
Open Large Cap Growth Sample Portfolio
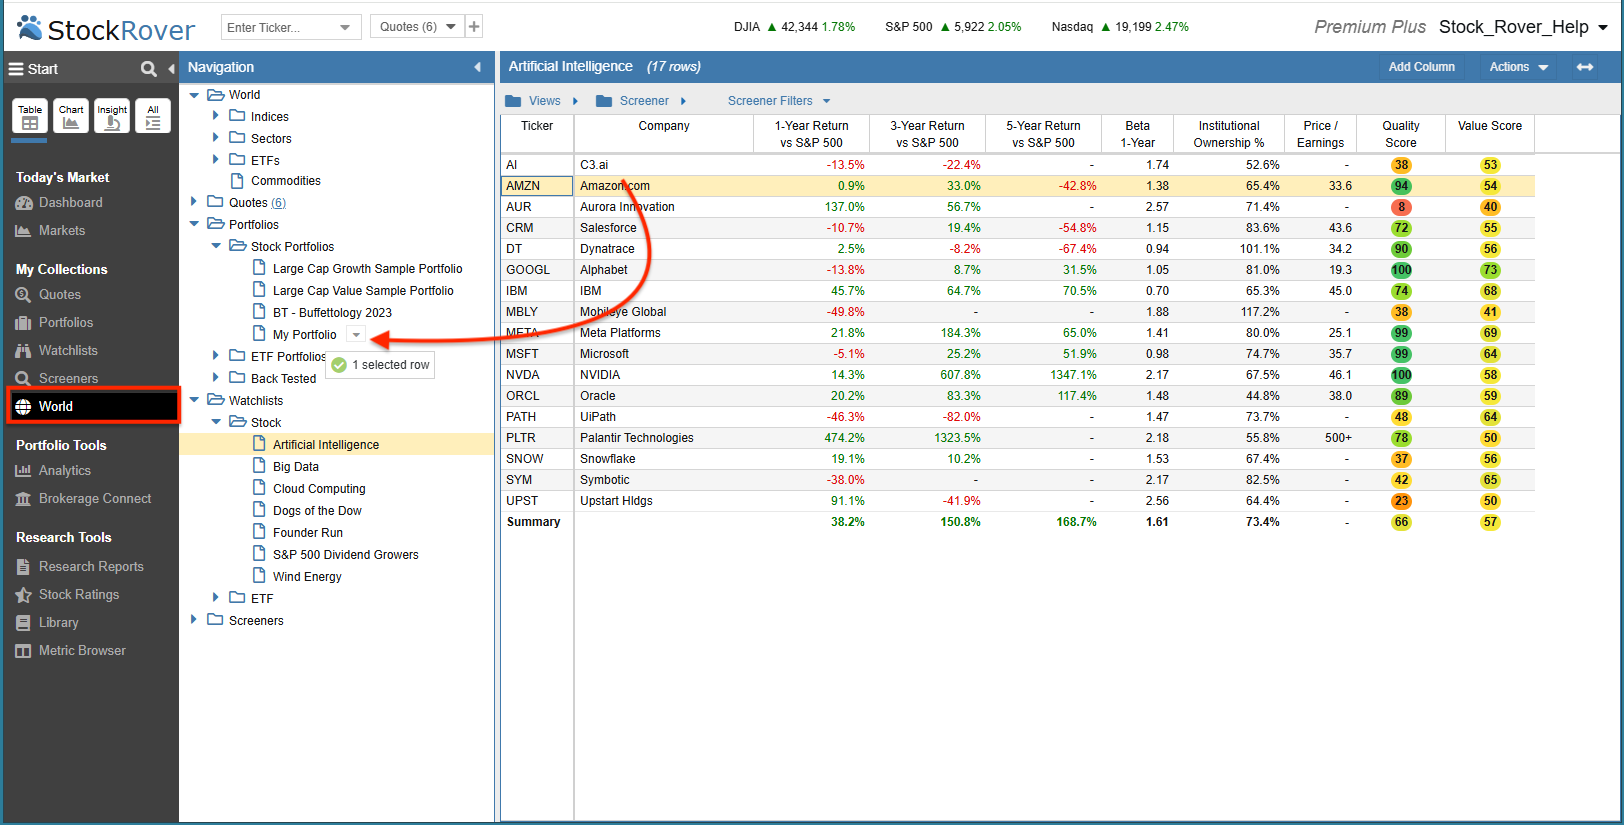(367, 269)
